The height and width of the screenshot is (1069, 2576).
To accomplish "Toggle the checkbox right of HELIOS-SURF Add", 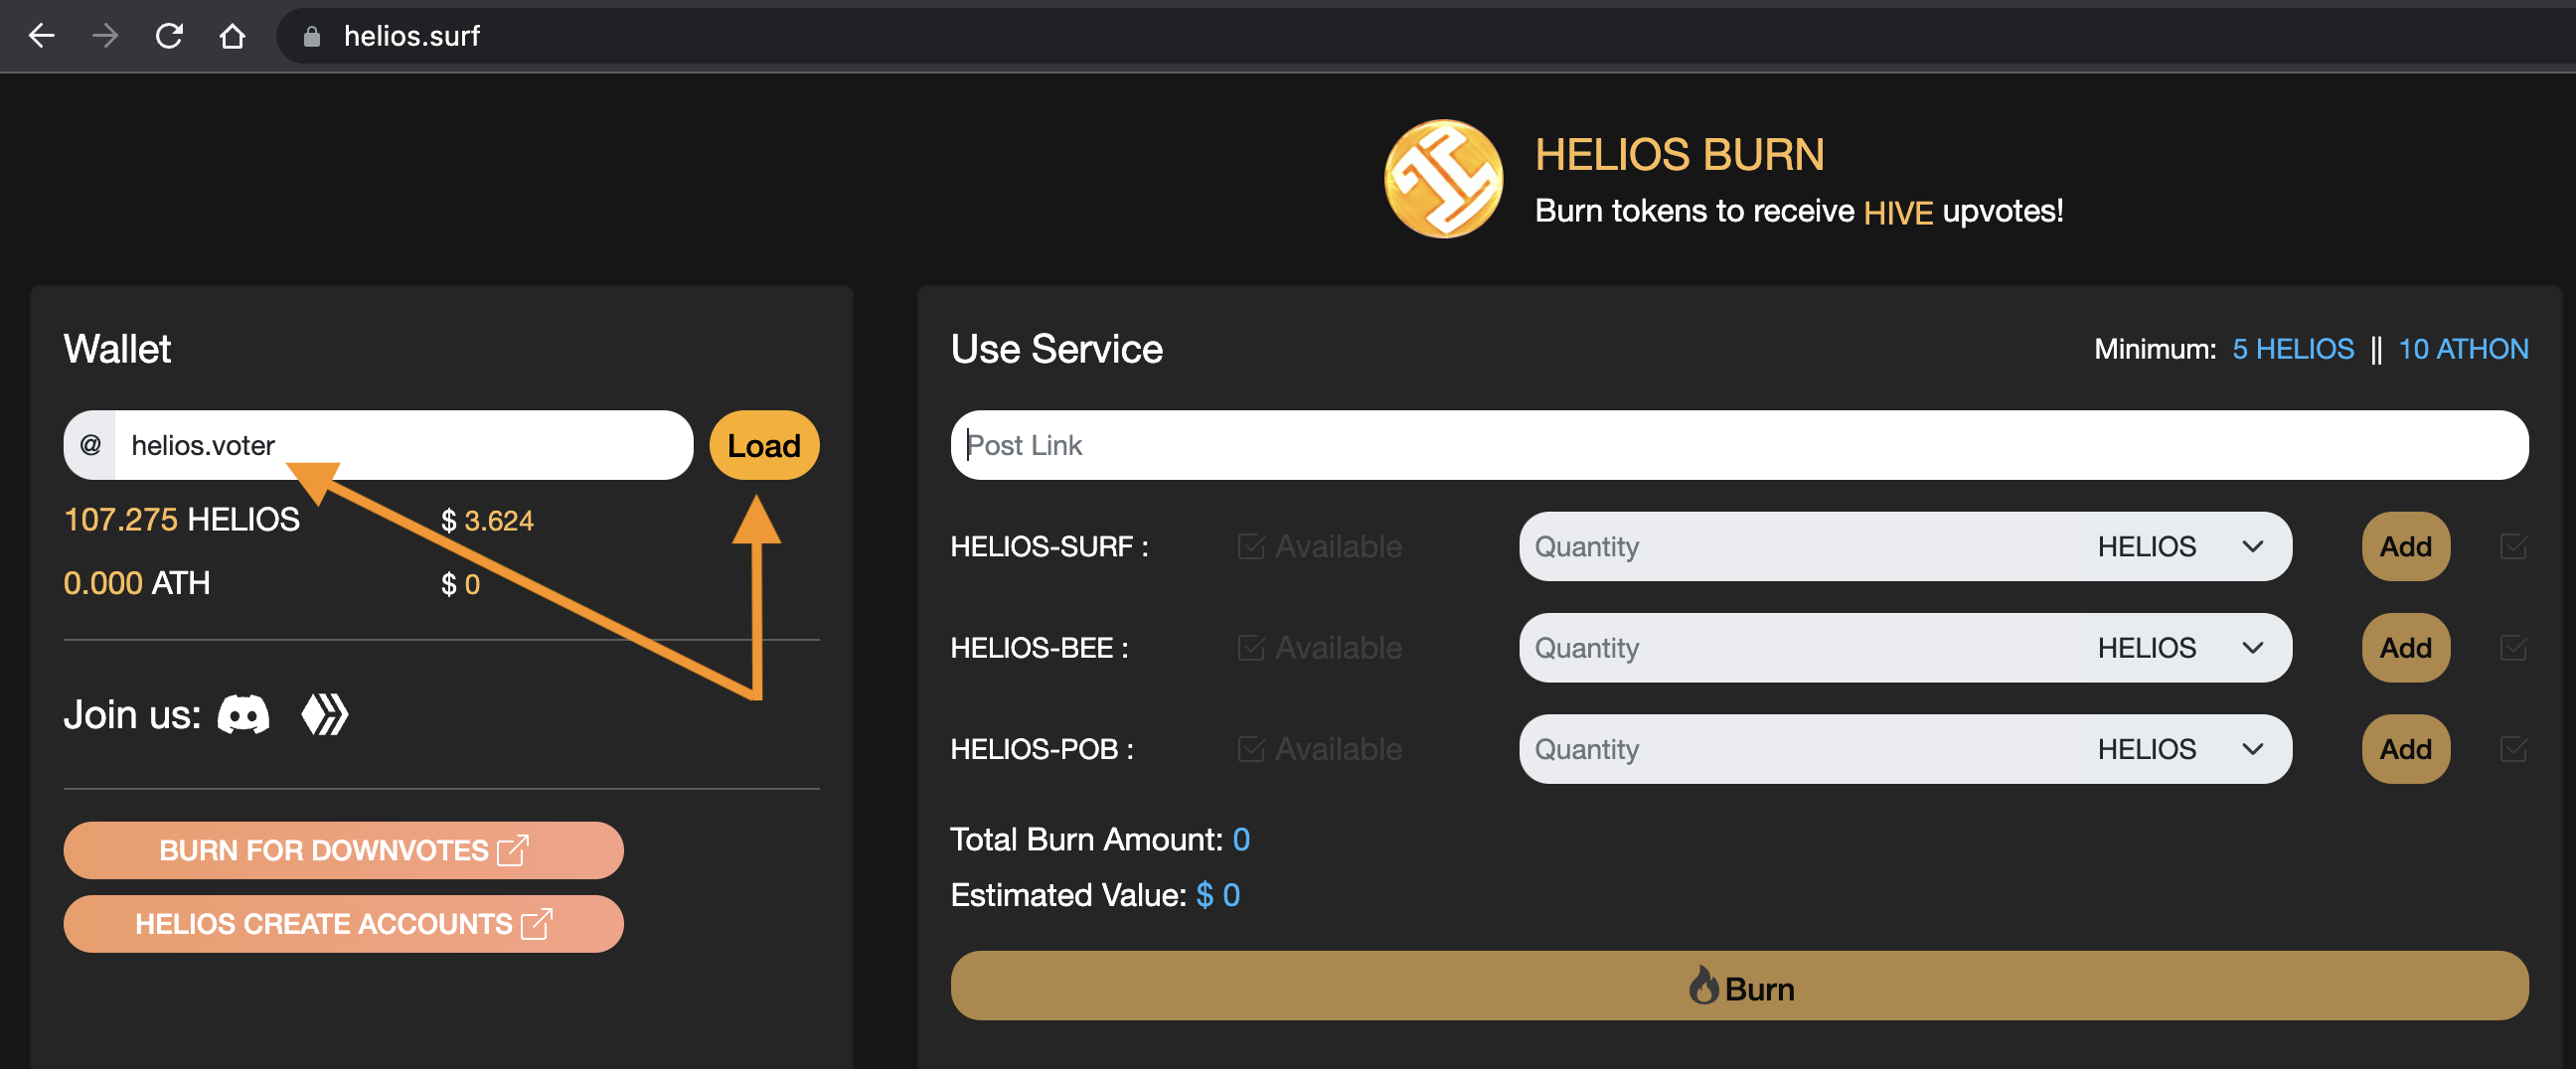I will [x=2513, y=547].
